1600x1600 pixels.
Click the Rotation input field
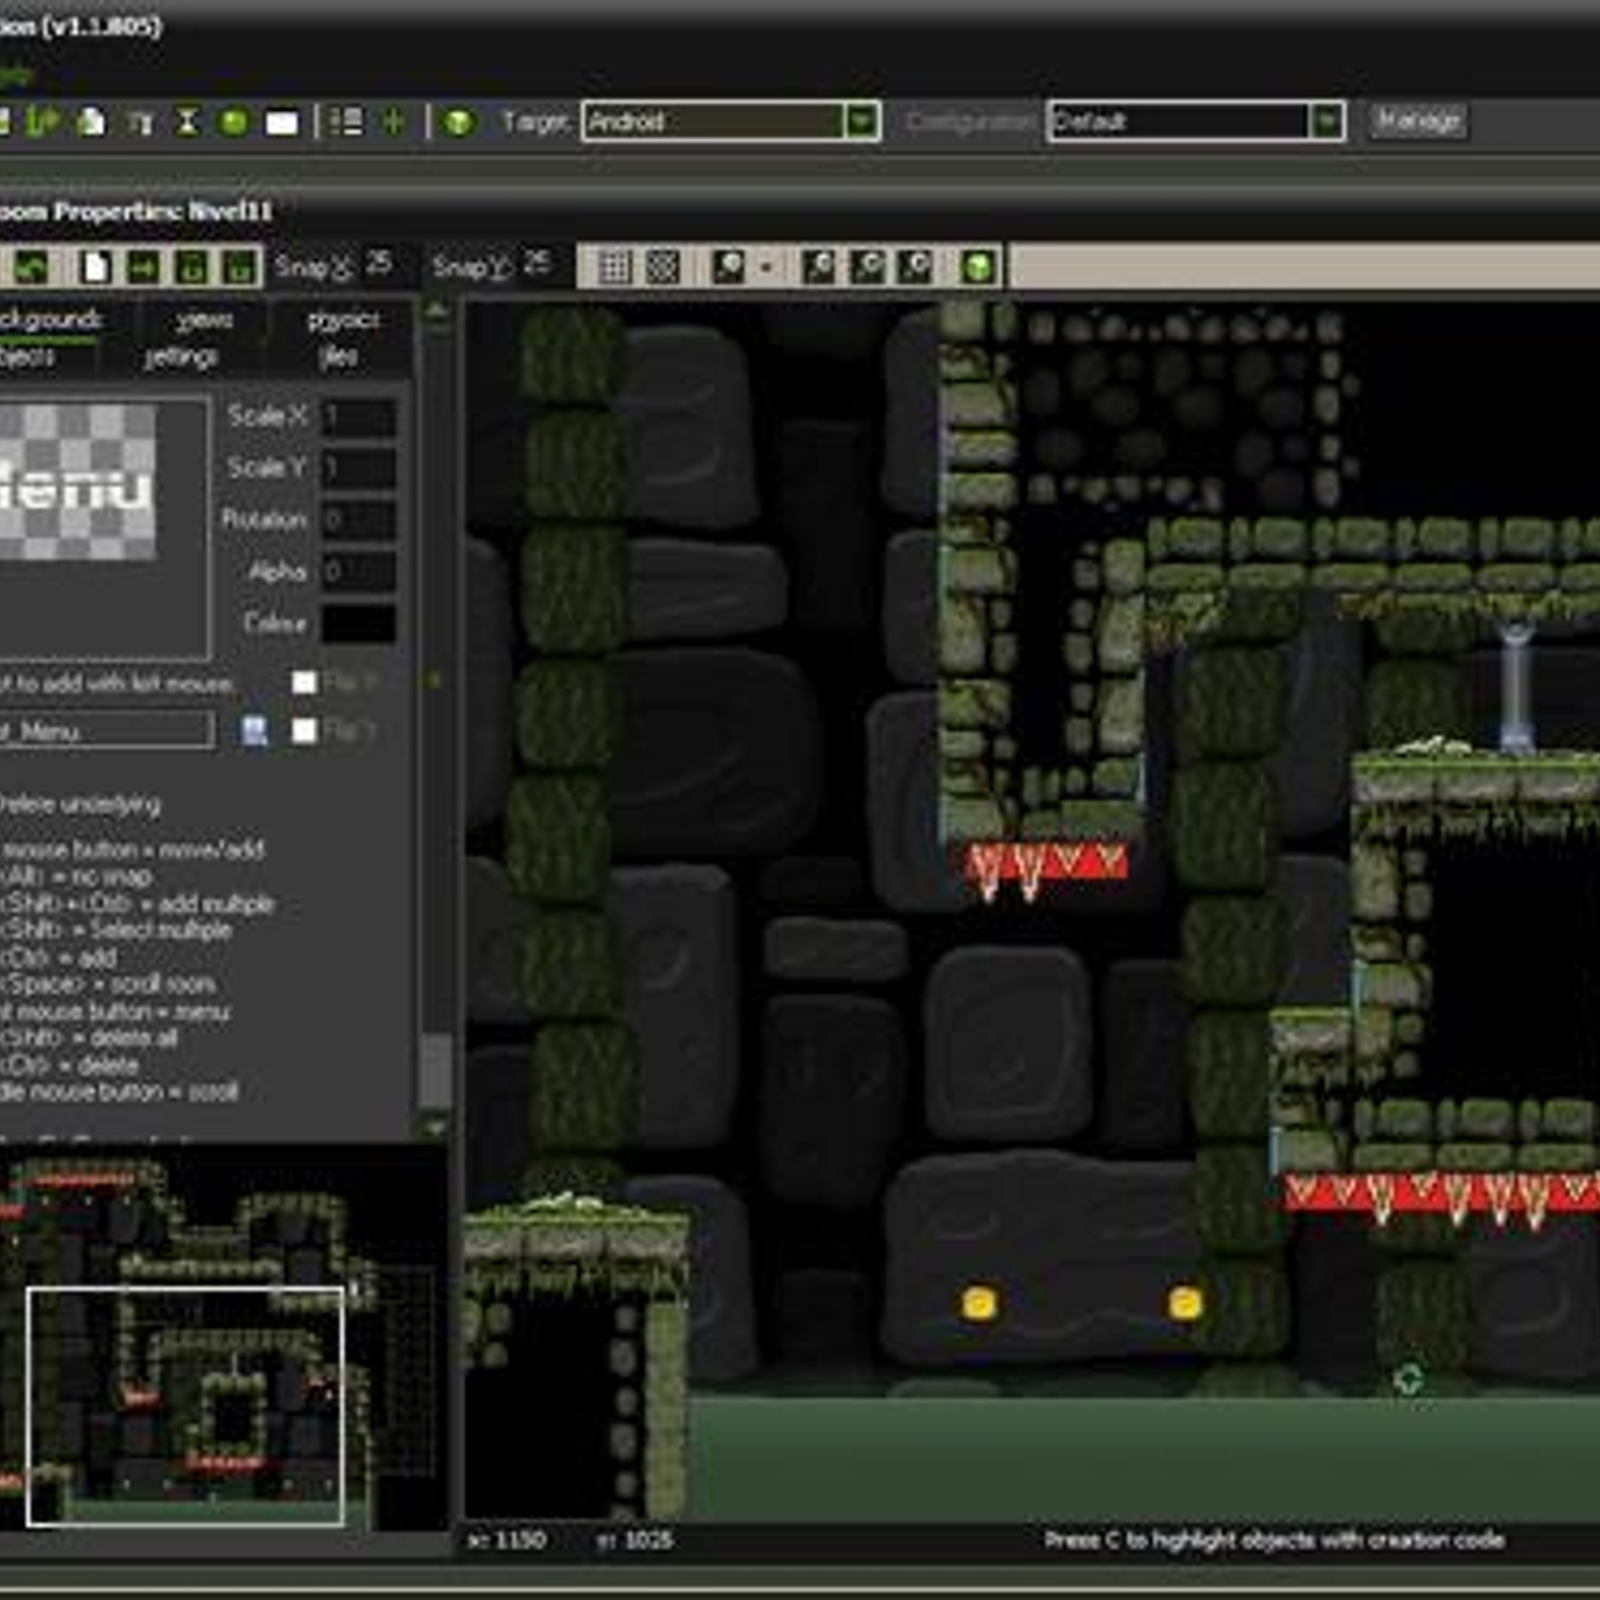pos(358,520)
